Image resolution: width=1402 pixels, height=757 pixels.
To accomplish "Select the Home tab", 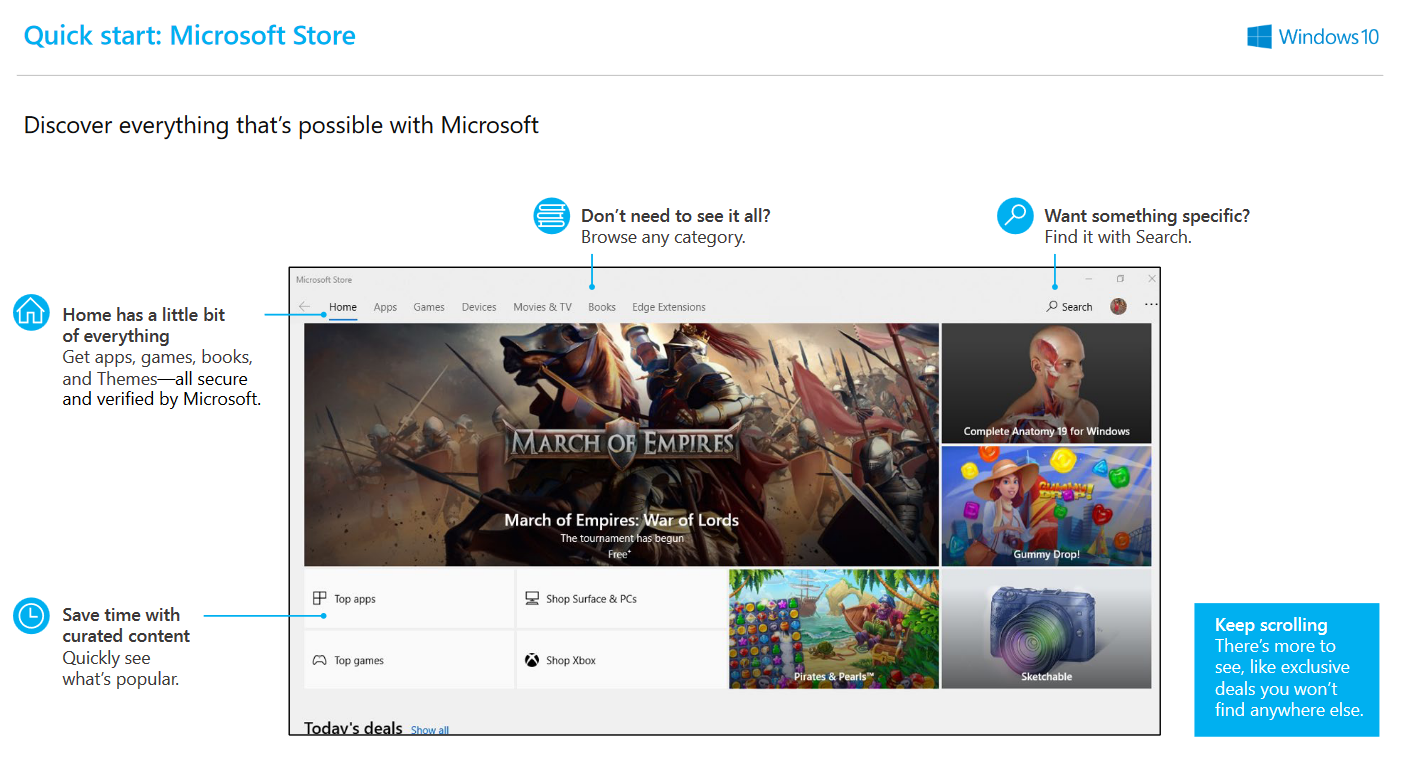I will point(343,307).
